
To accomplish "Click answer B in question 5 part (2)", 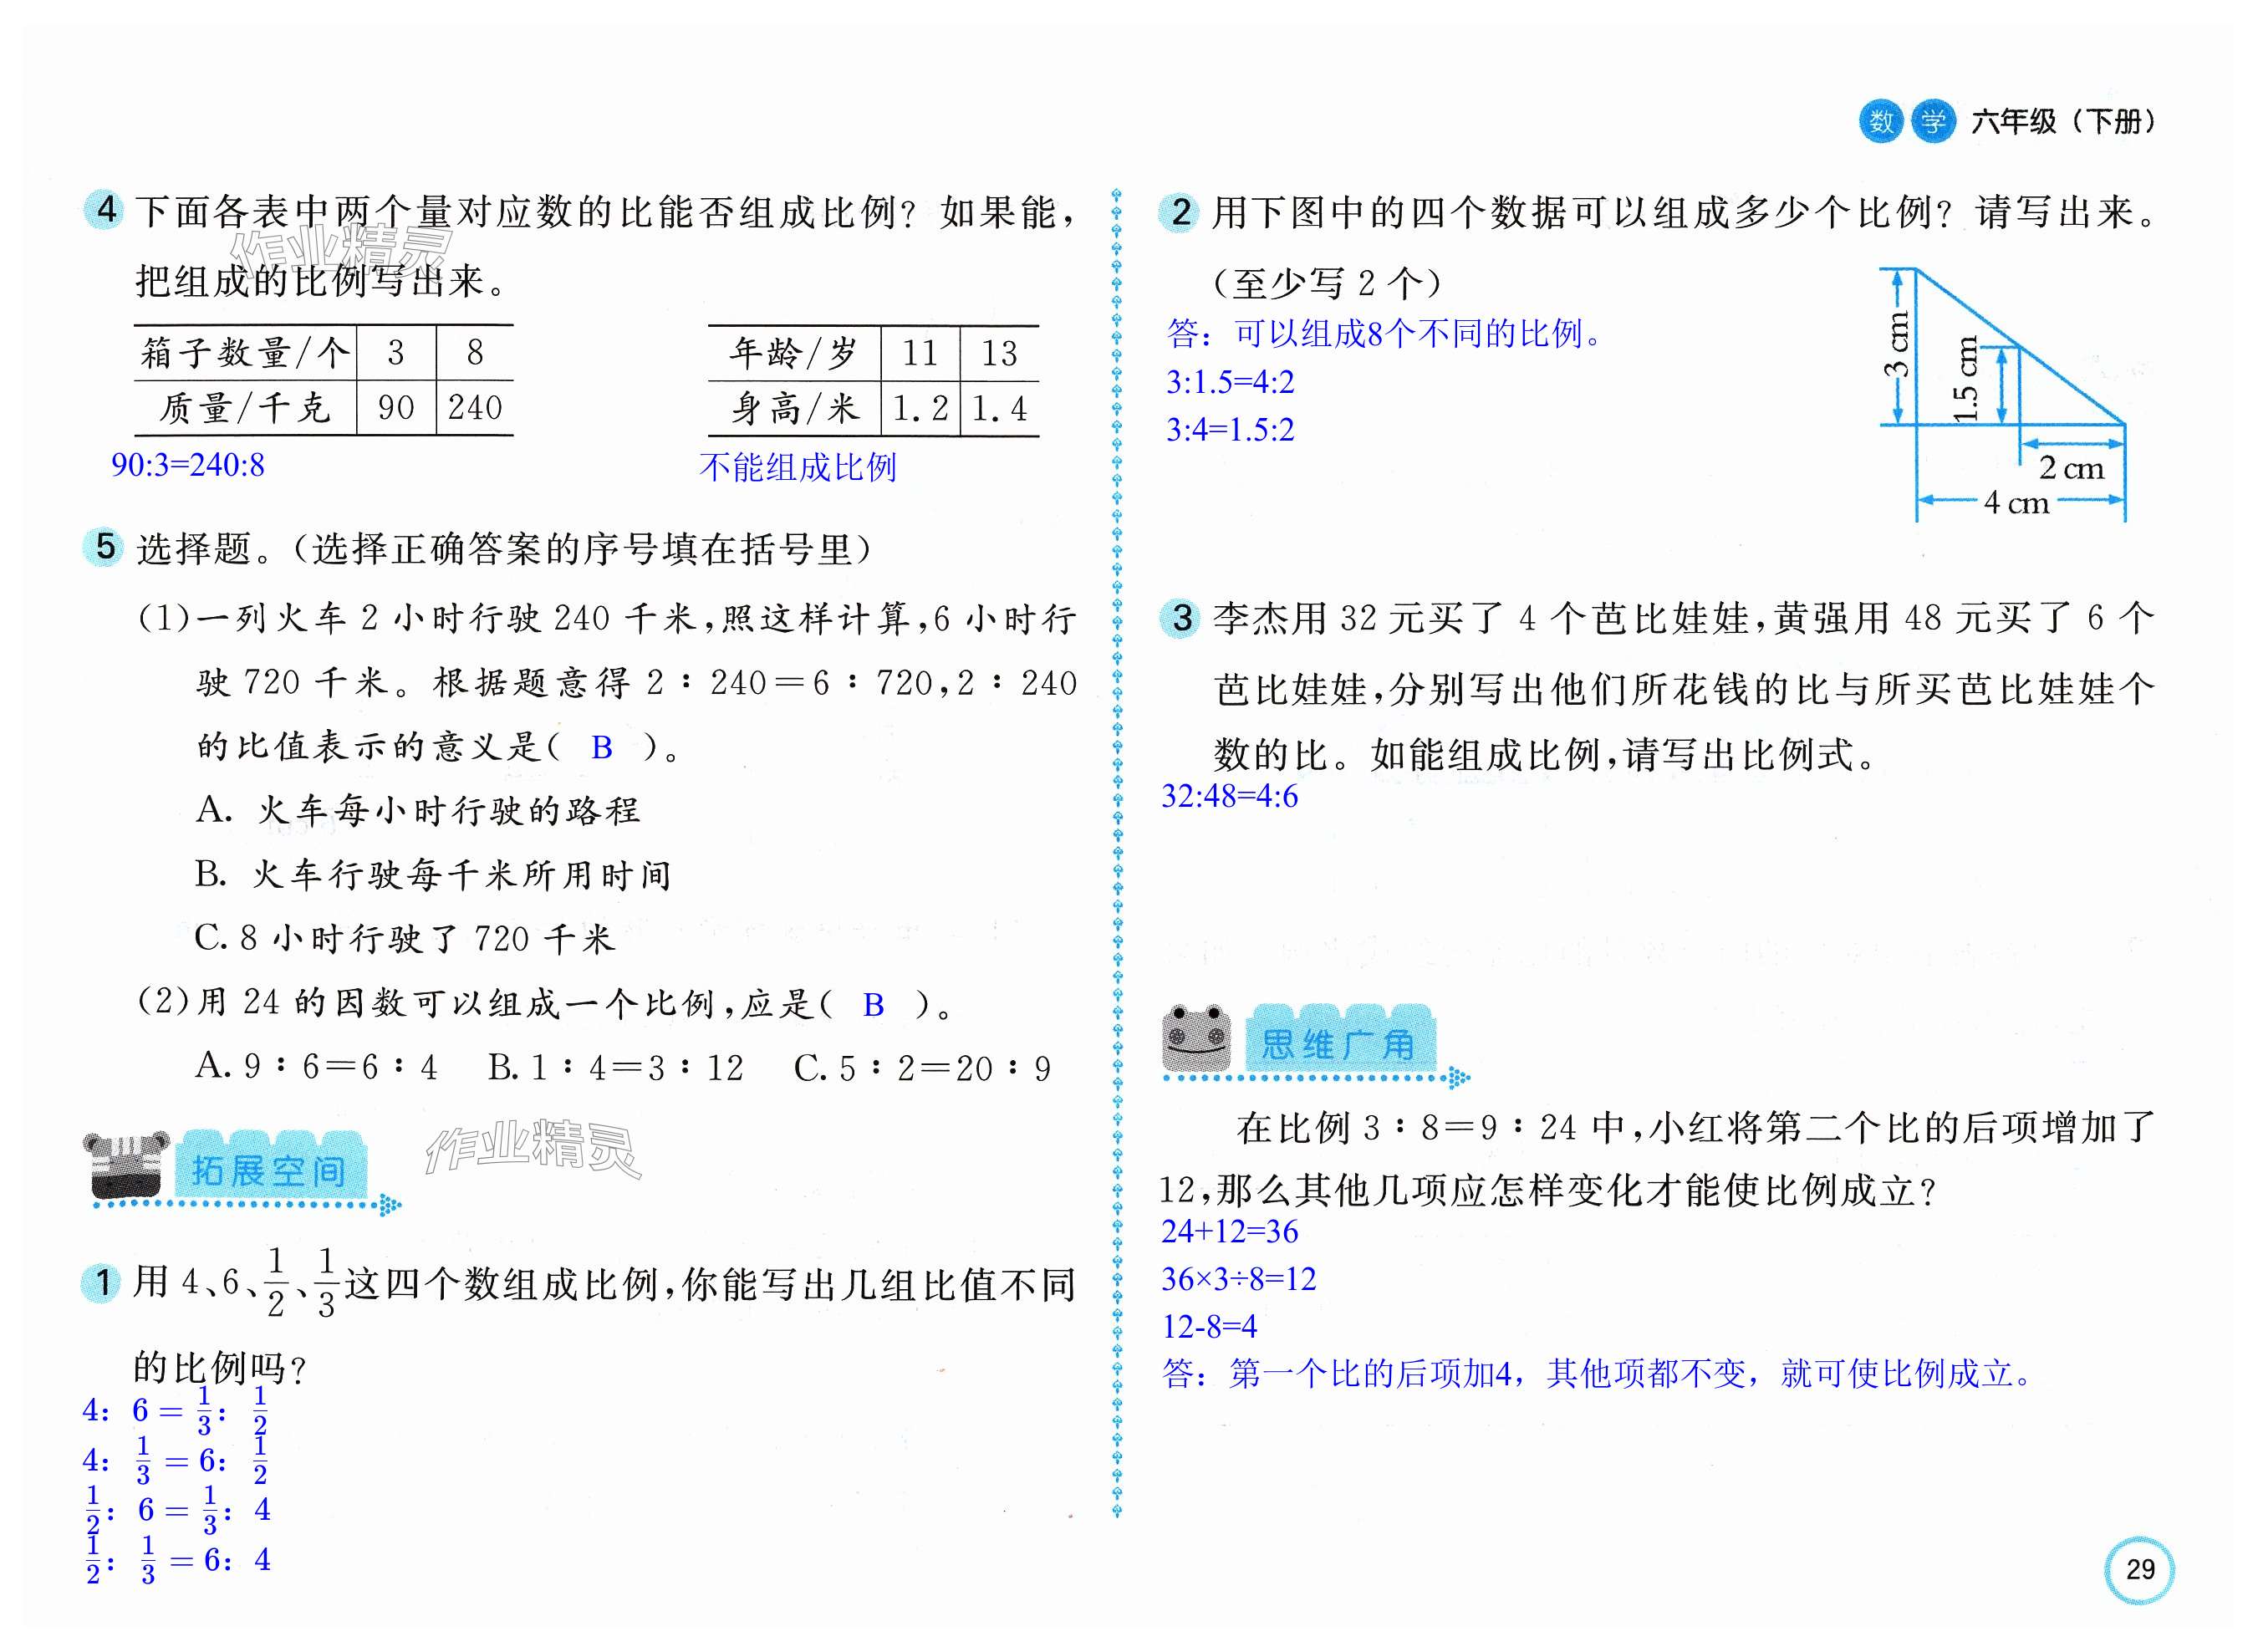I will (x=873, y=1006).
